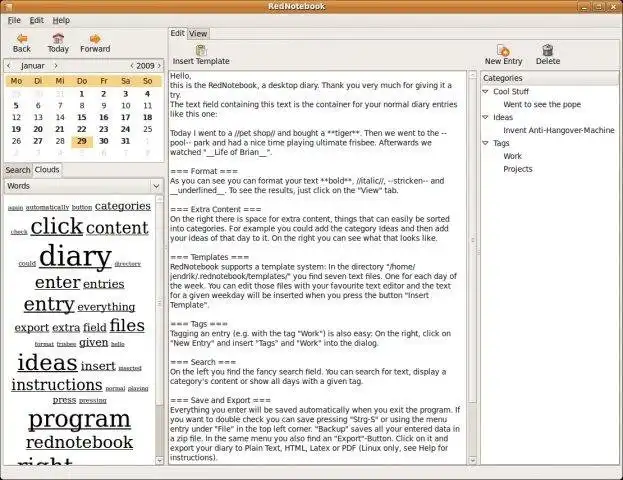The image size is (623, 480).
Task: Select day 1 in the calendar
Action: coord(81,94)
